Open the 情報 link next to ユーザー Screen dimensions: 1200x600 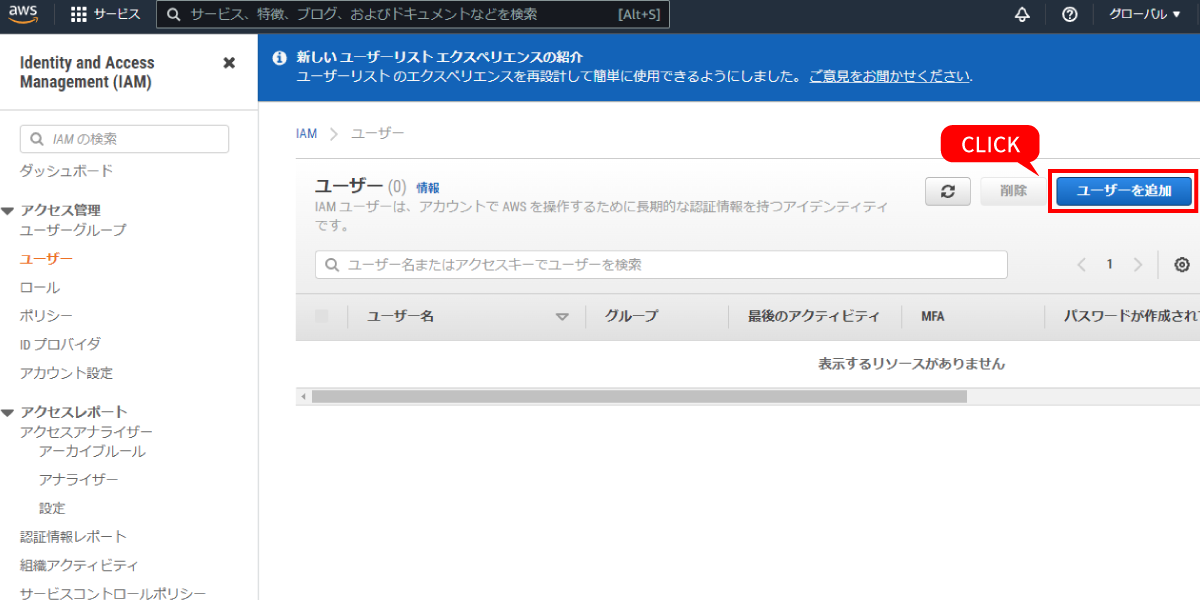[x=428, y=187]
